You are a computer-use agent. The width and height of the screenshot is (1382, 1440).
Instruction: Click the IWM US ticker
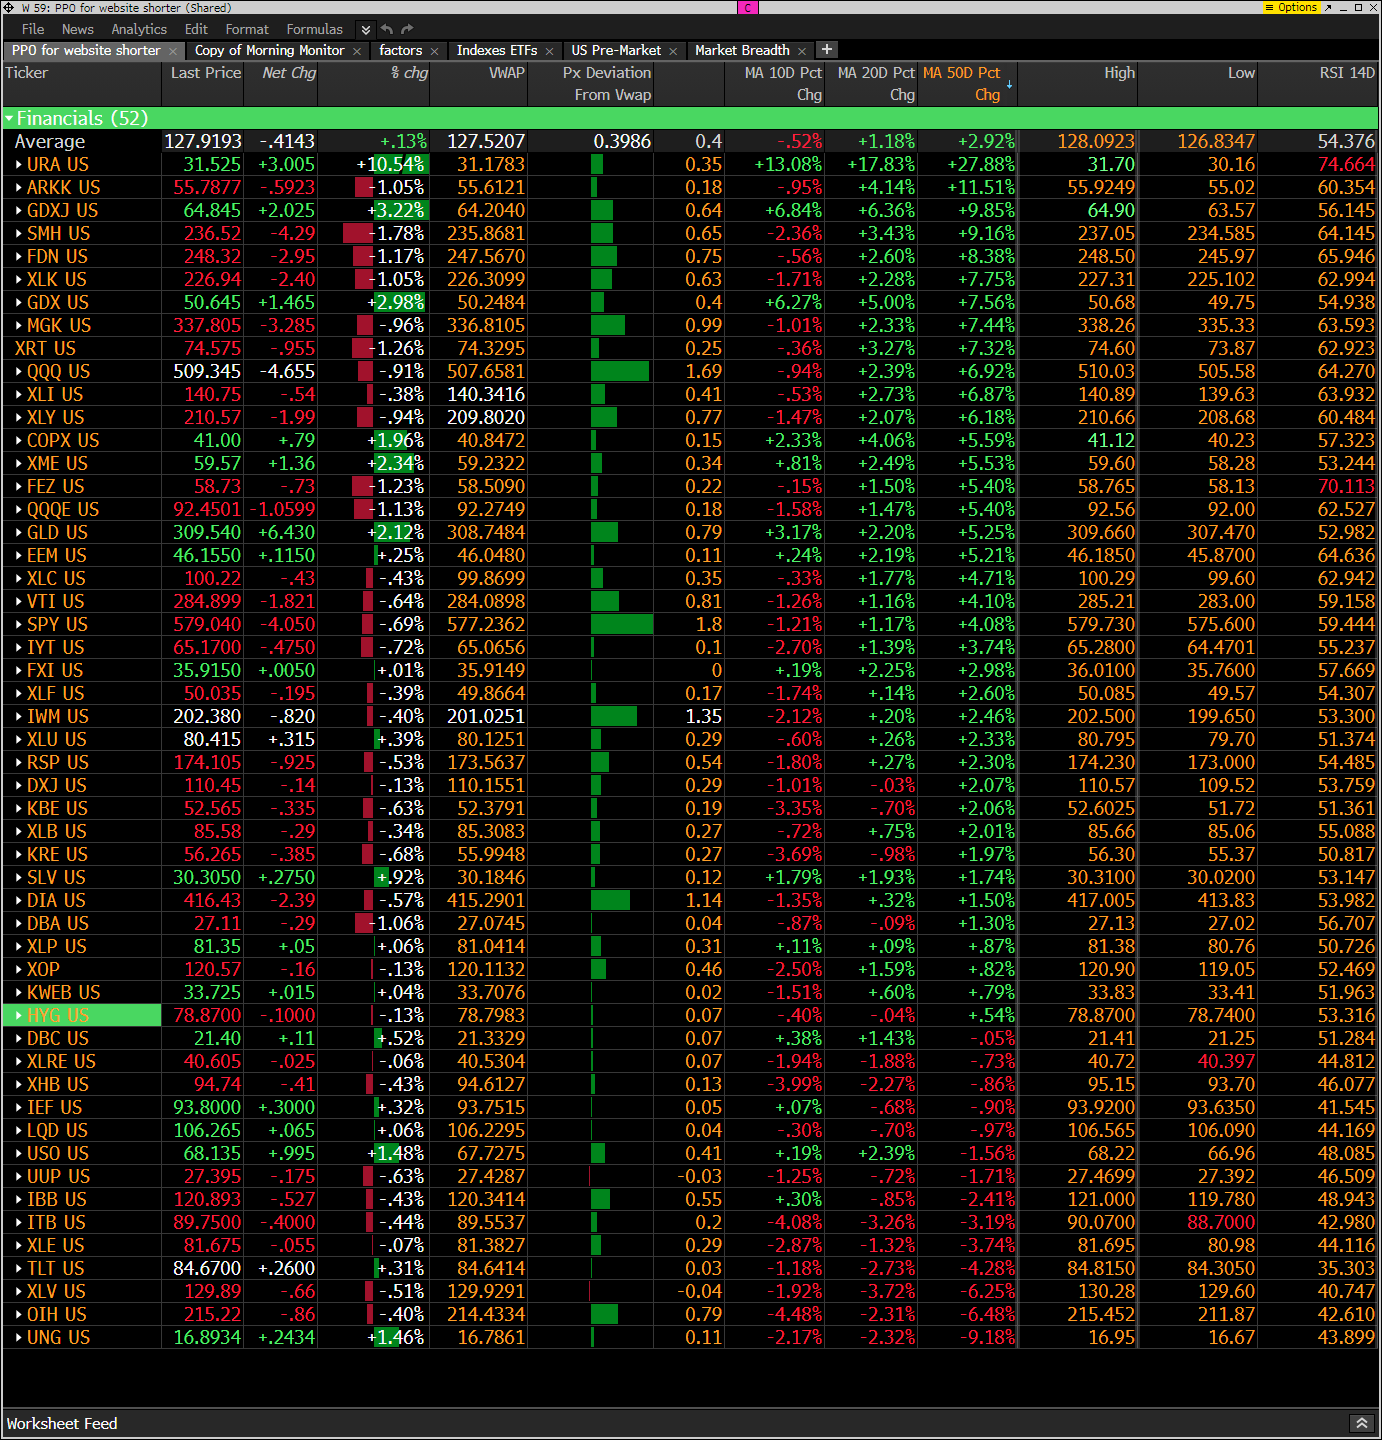tap(58, 716)
